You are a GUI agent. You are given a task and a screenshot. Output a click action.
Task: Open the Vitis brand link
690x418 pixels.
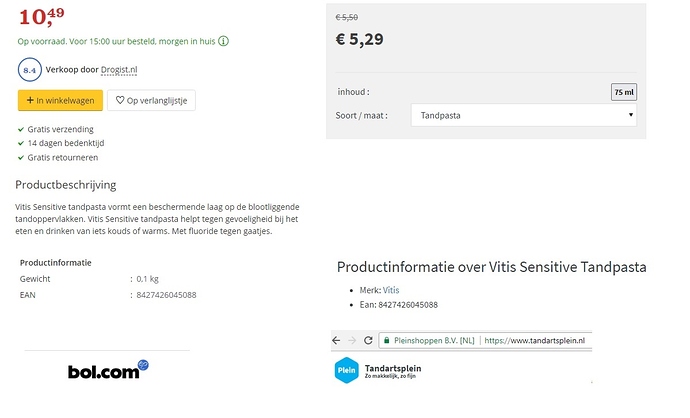[391, 290]
